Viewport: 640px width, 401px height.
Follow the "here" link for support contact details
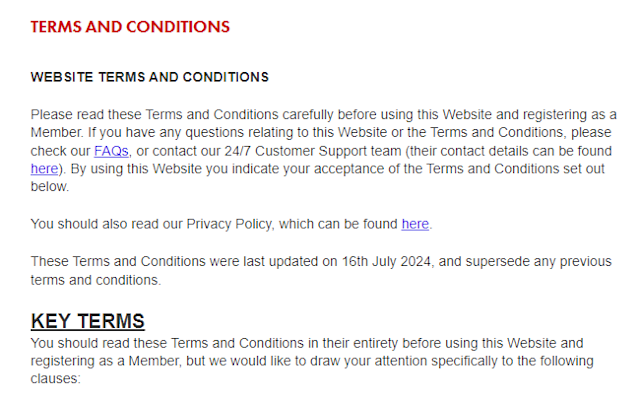click(44, 169)
